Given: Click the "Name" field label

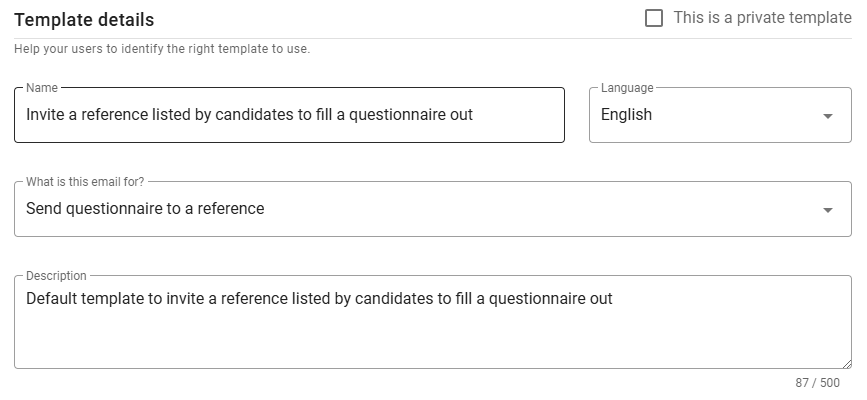Looking at the screenshot, I should (x=42, y=88).
